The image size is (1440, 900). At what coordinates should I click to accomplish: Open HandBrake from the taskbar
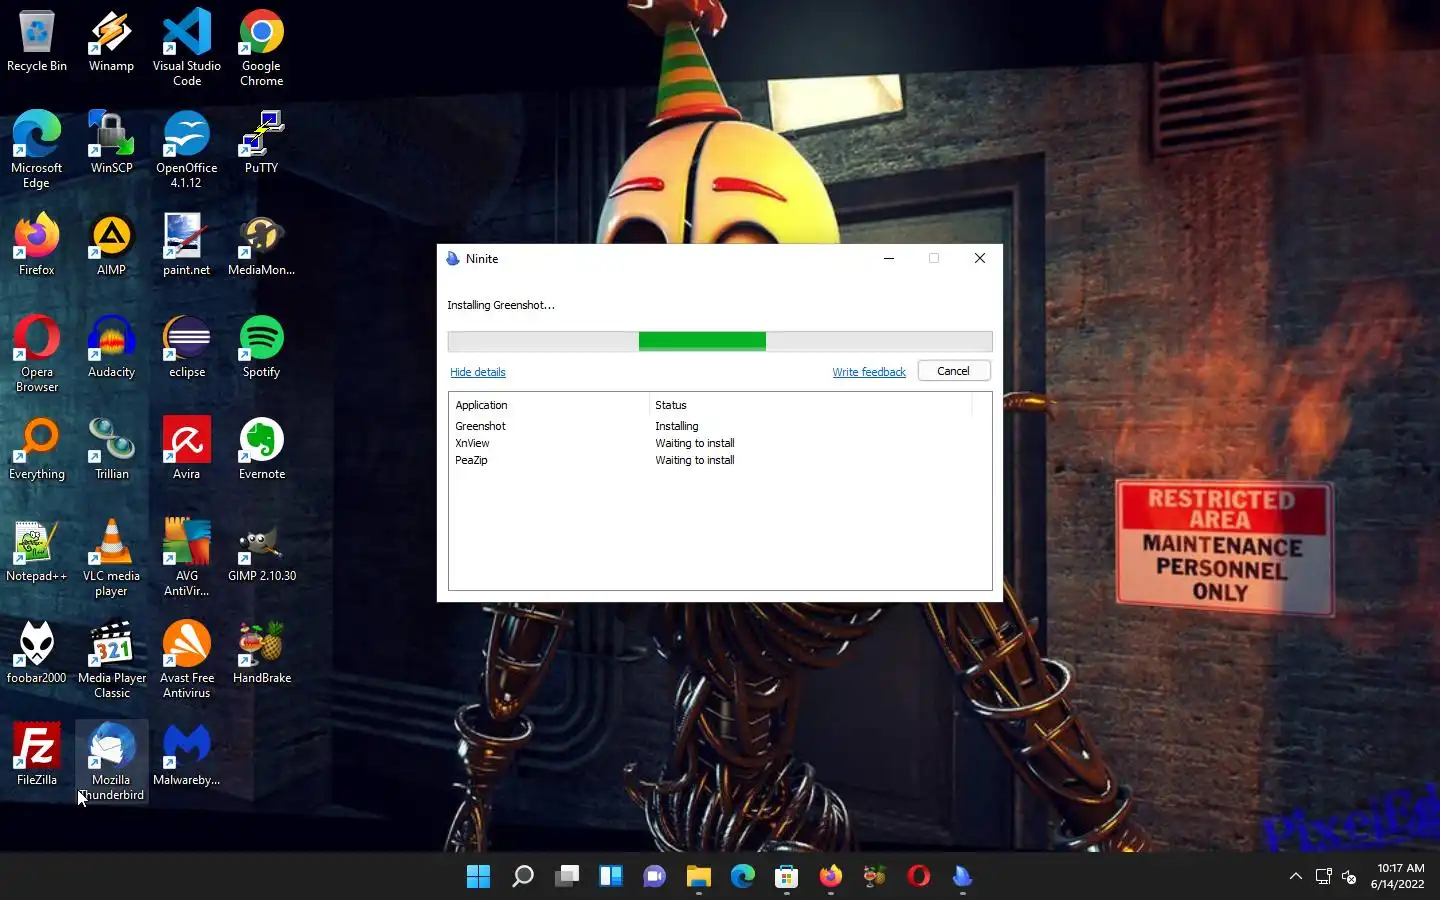(x=875, y=877)
